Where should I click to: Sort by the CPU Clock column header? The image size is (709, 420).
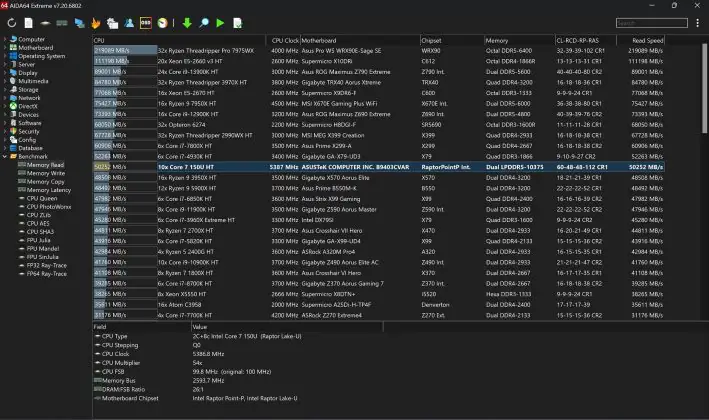284,40
